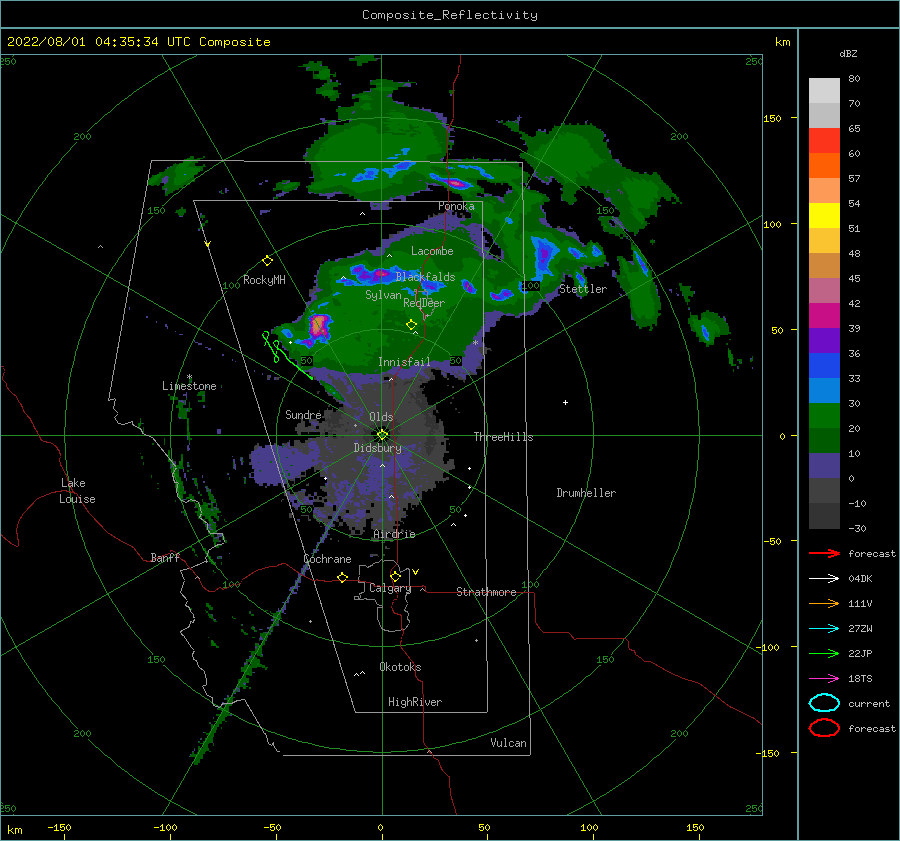Click the Cochrane town label
The width and height of the screenshot is (900, 841).
coord(327,559)
